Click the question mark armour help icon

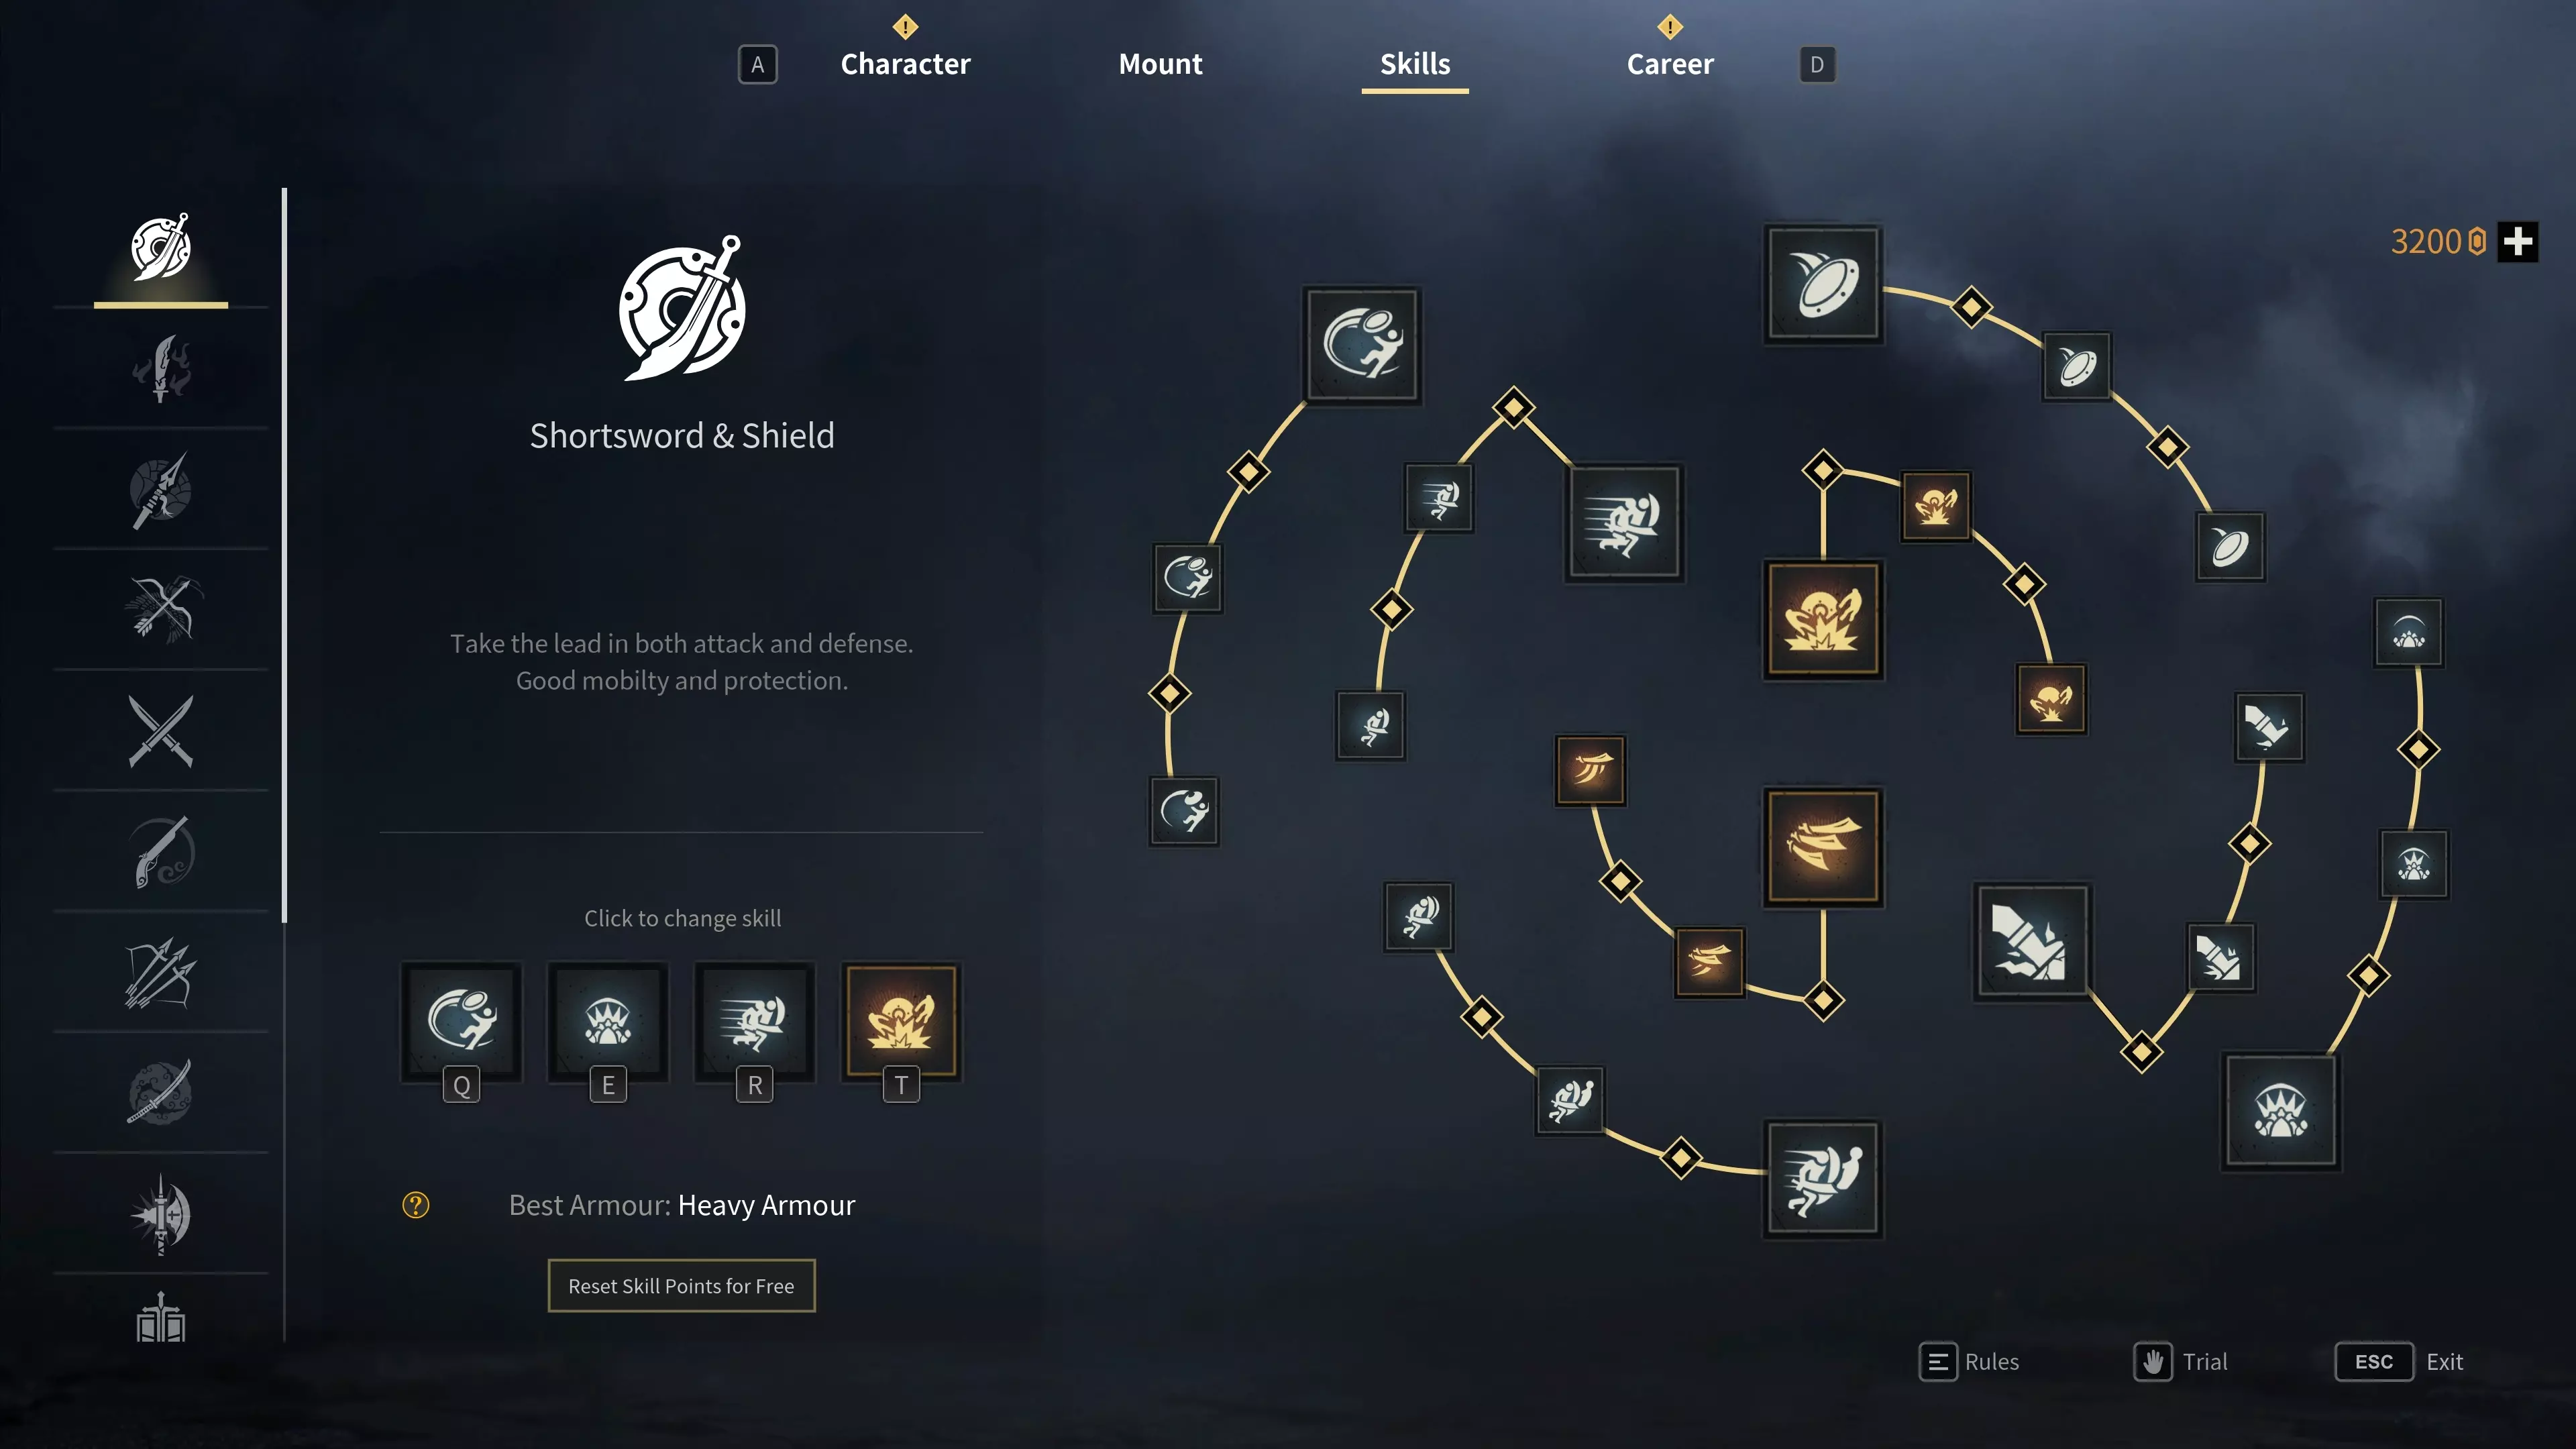point(416,1205)
